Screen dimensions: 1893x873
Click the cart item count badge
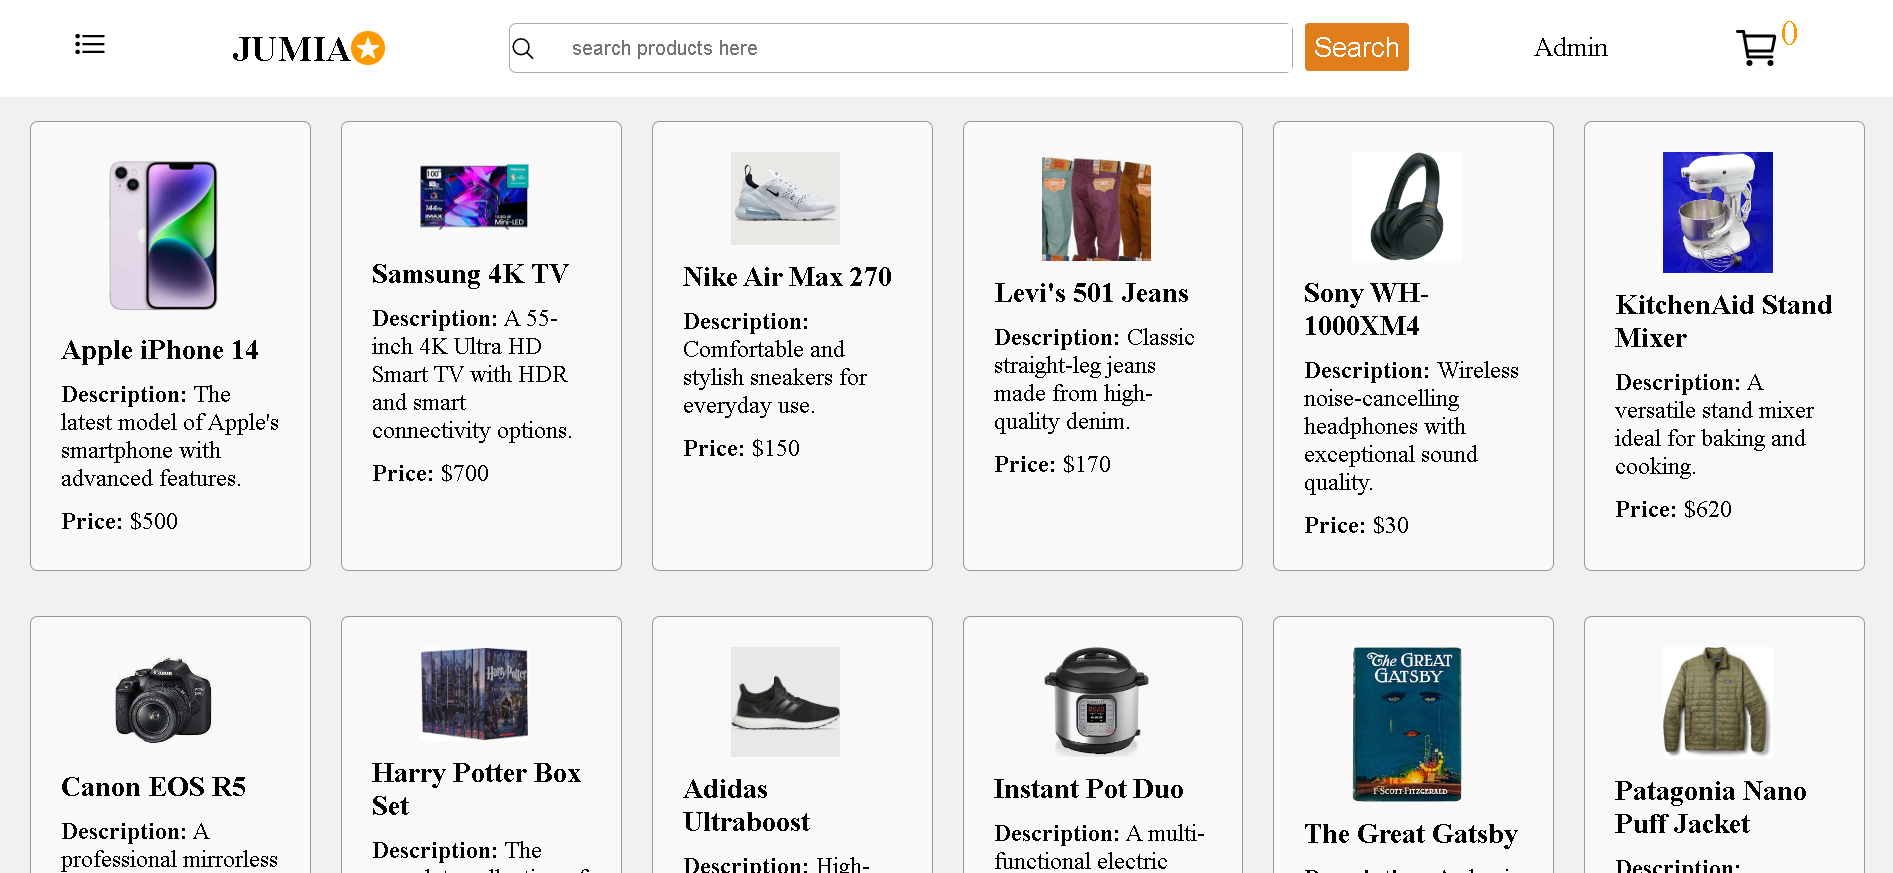pos(1789,33)
